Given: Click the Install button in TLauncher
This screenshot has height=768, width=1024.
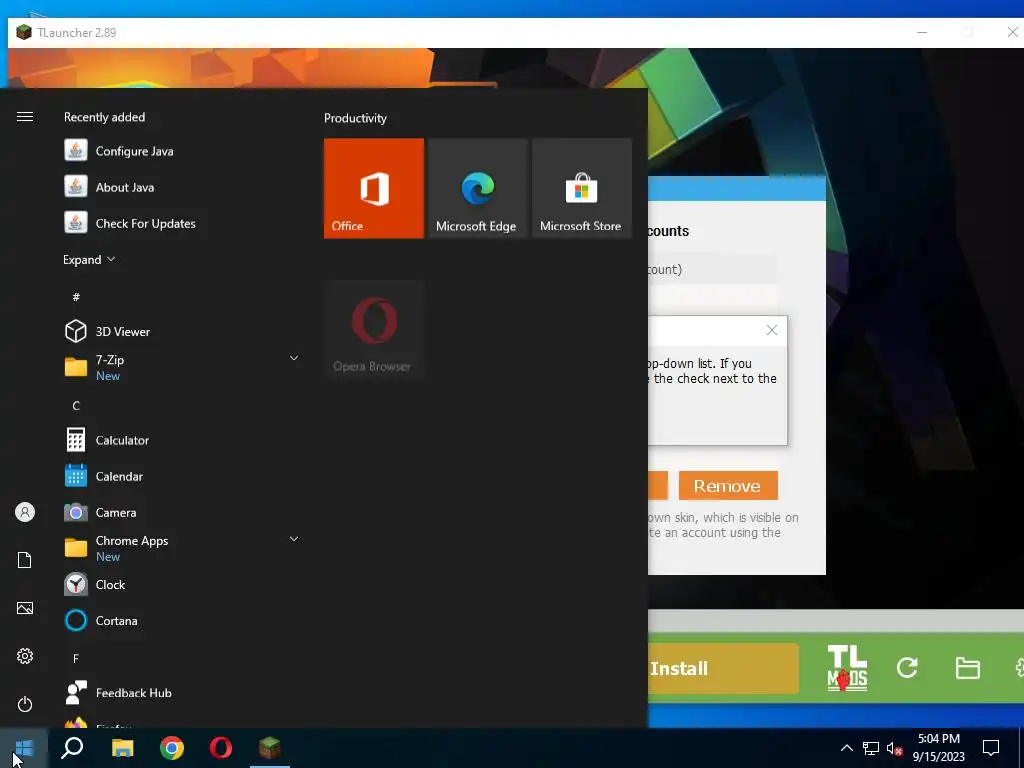Looking at the screenshot, I should pyautogui.click(x=723, y=668).
